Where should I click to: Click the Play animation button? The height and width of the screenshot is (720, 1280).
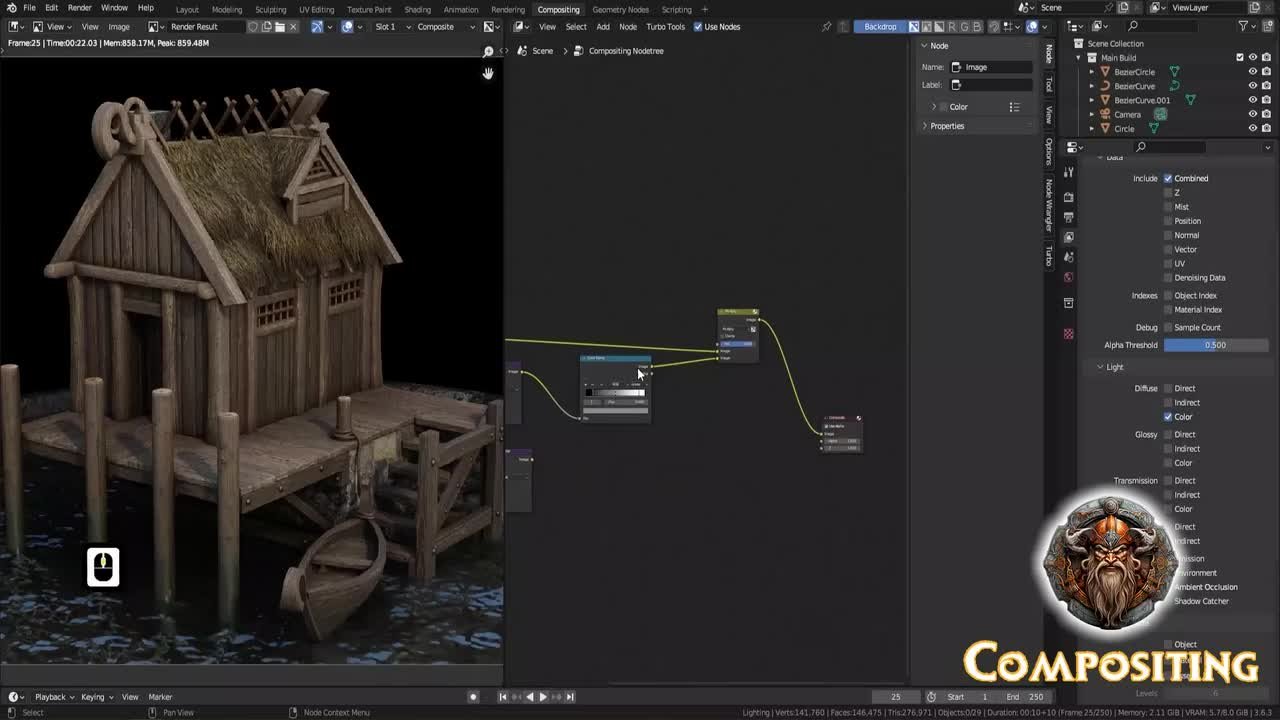click(x=543, y=697)
